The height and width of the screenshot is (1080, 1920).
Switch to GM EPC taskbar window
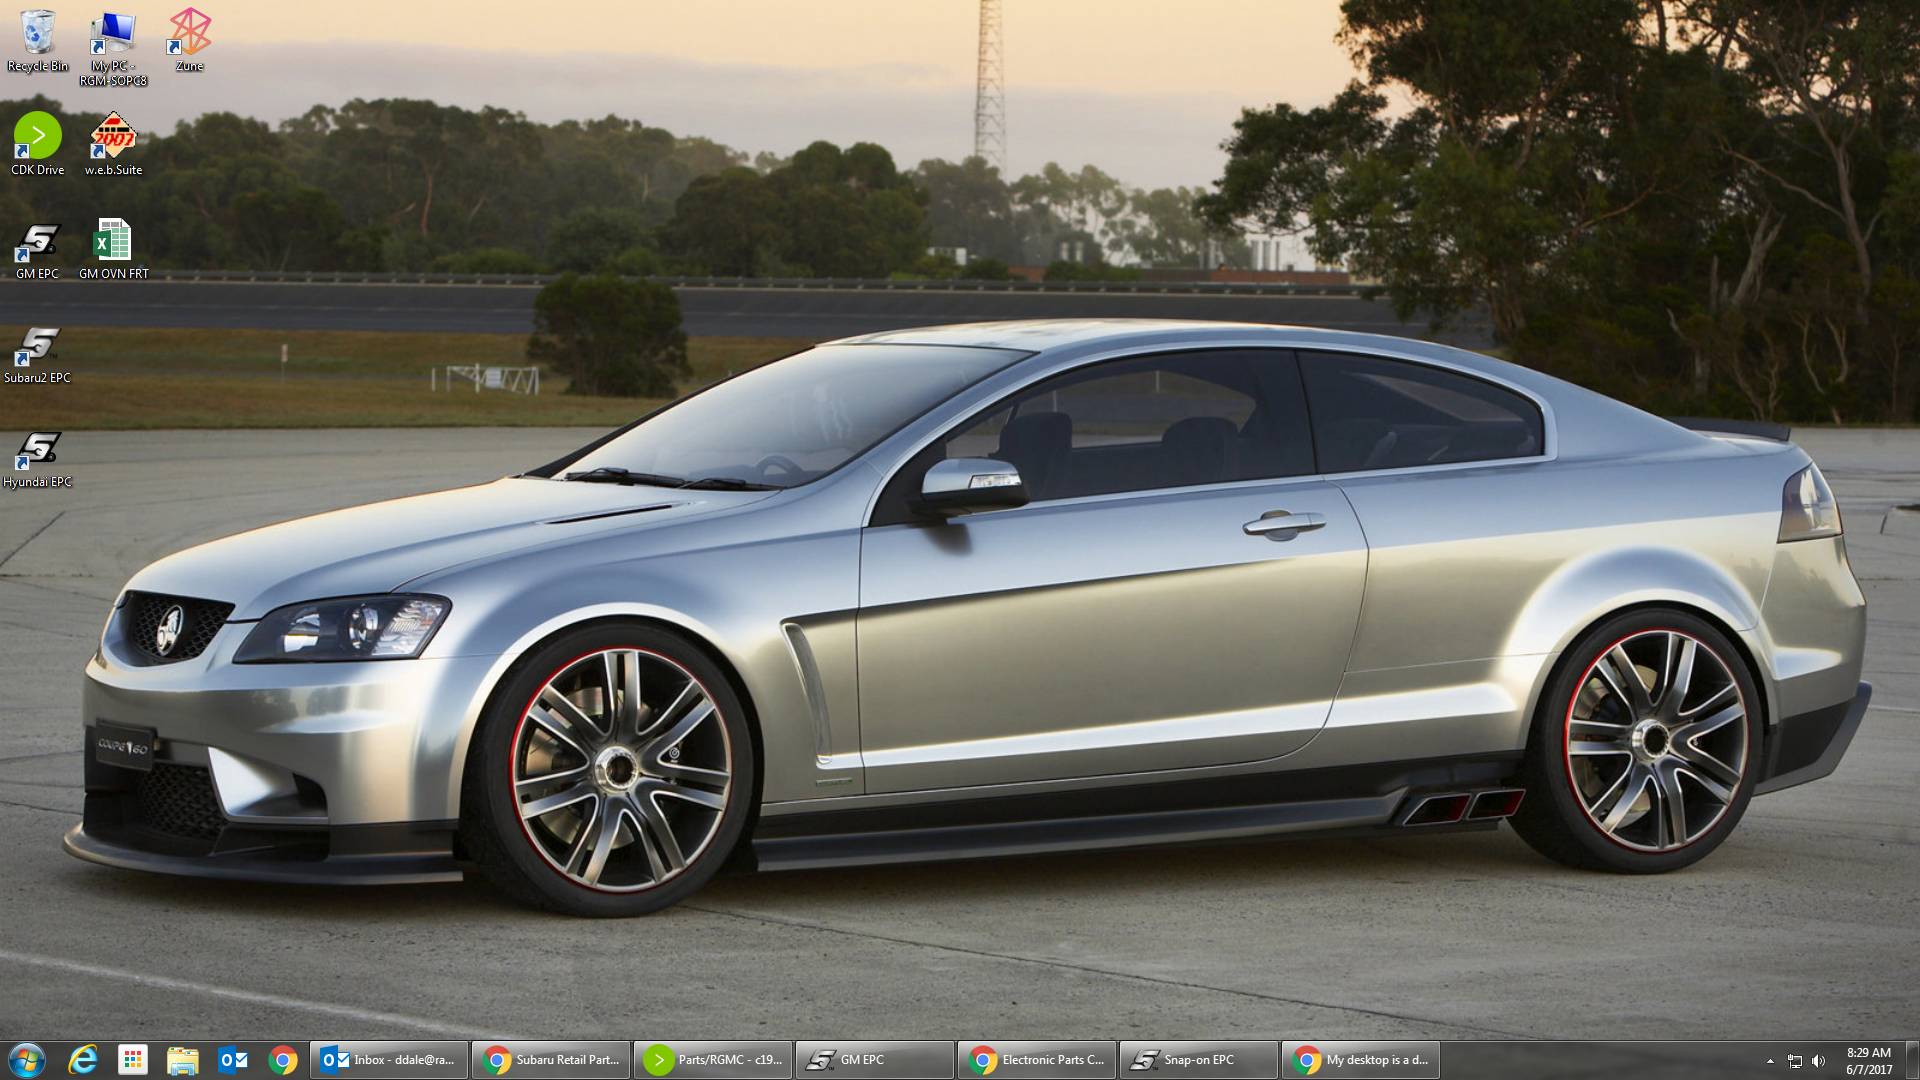(x=875, y=1060)
